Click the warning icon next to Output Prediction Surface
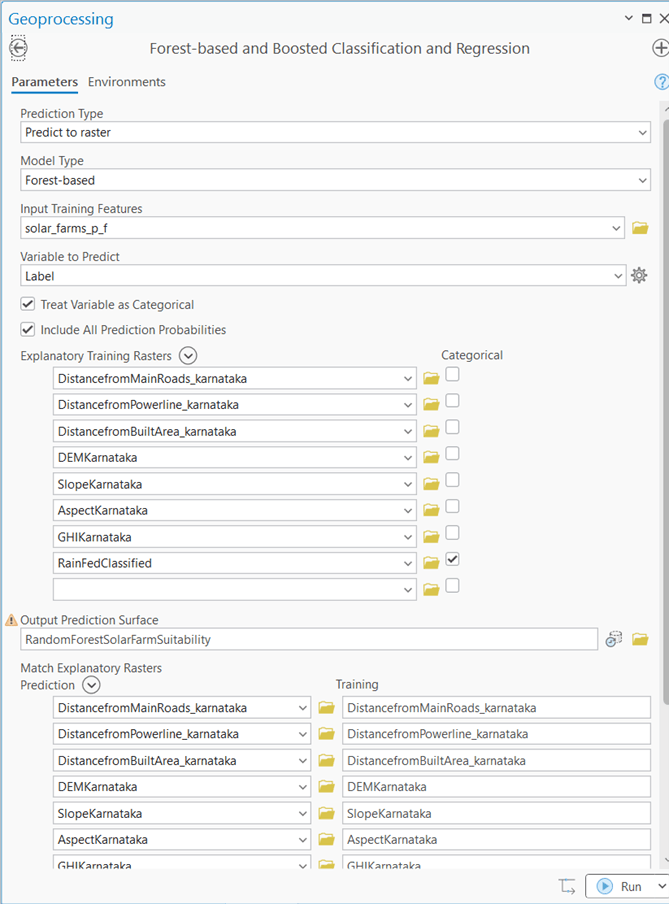Image resolution: width=669 pixels, height=904 pixels. (x=12, y=619)
